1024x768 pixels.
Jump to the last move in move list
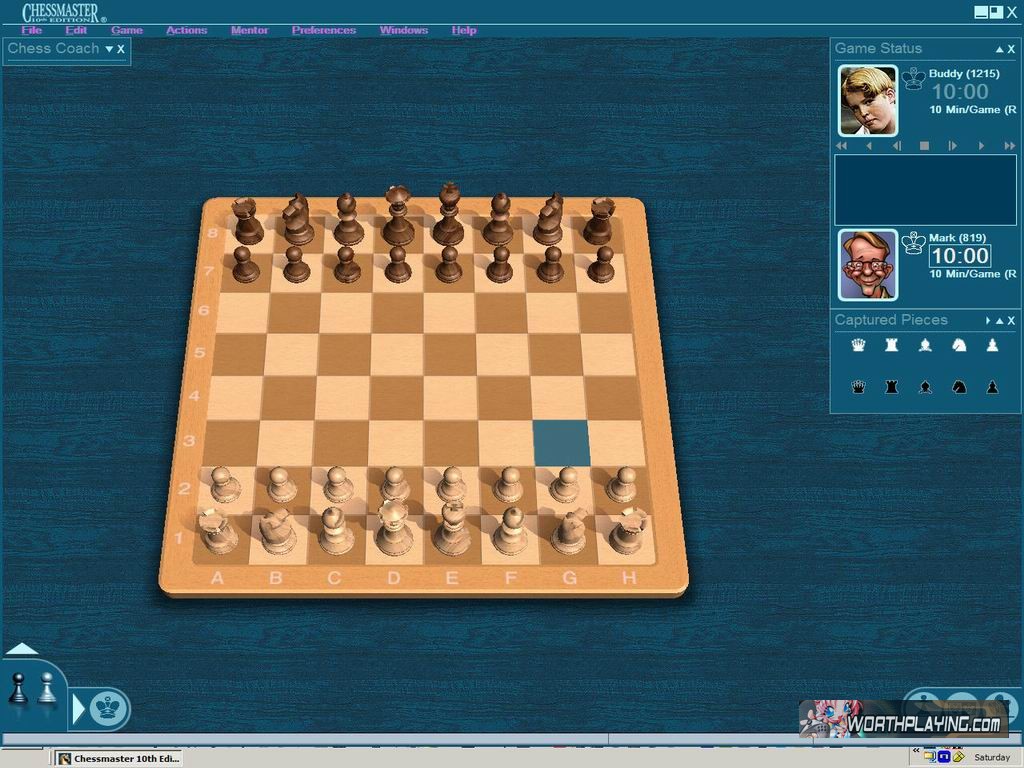coord(1009,146)
